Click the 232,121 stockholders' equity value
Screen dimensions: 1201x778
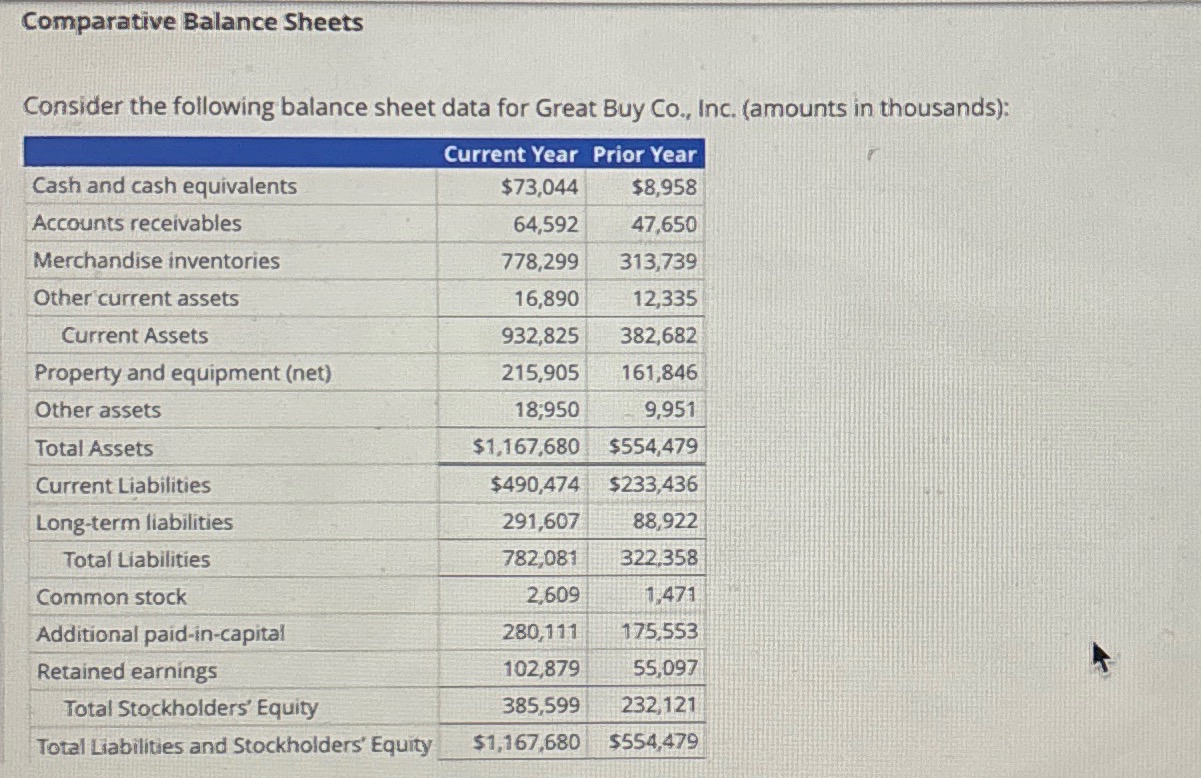660,706
